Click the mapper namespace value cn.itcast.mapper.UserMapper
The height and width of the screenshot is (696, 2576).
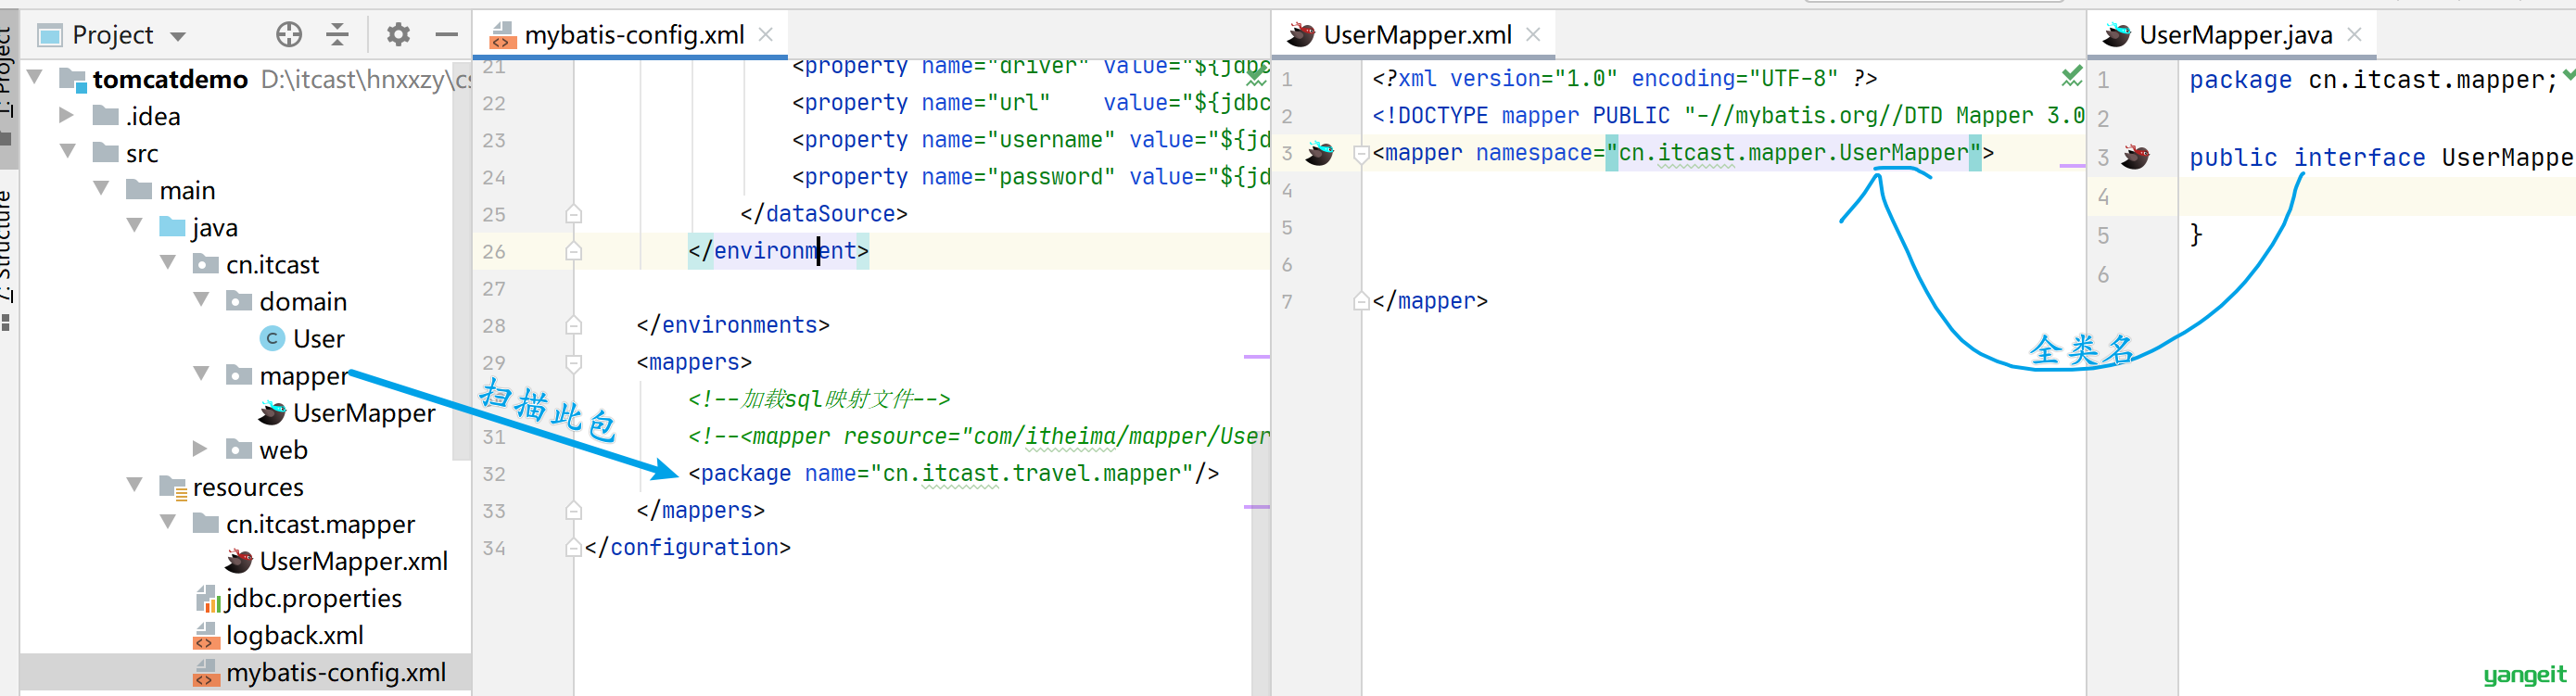pos(1793,153)
